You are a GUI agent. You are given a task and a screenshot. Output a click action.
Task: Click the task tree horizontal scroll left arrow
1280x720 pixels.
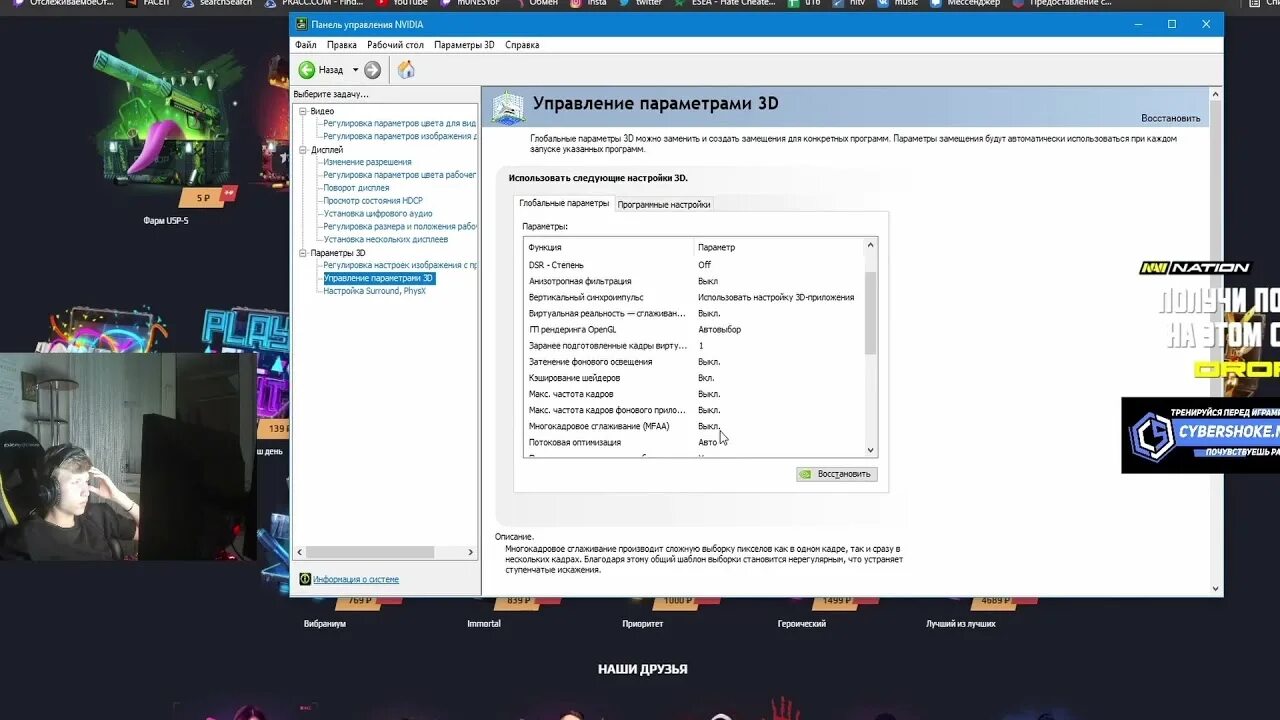pyautogui.click(x=300, y=552)
